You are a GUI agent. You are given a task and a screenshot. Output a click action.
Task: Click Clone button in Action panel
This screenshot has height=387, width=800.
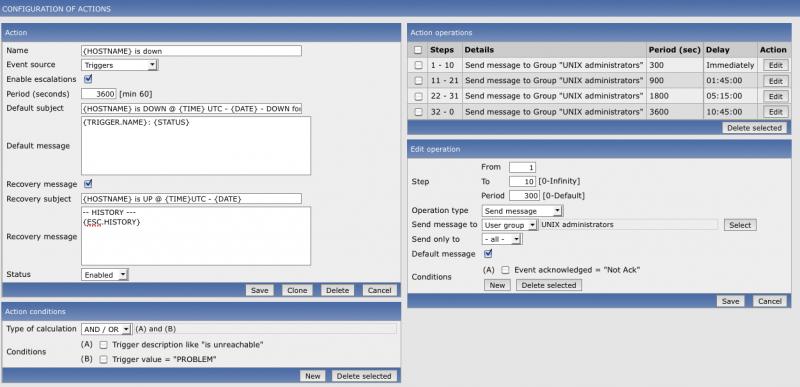tap(297, 290)
